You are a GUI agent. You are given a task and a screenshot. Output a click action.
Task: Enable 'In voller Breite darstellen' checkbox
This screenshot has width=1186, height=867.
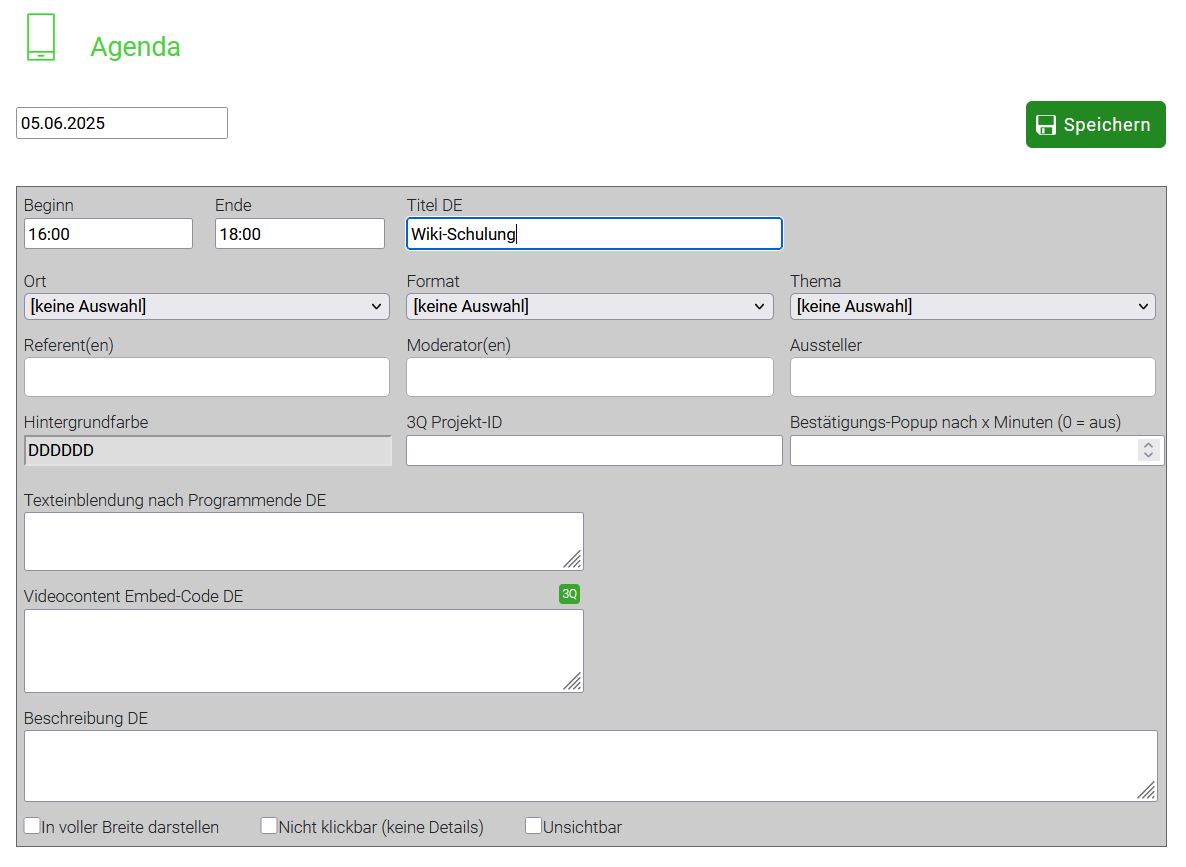tap(33, 826)
